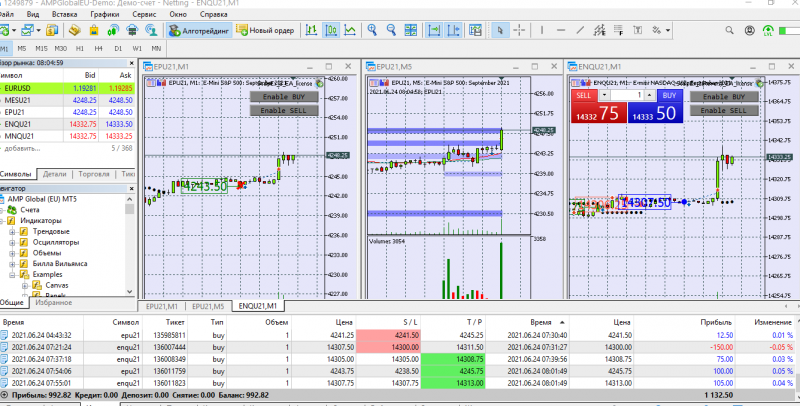Viewport: 800px width, 406px height.
Task: Expand the Объемы indicators folder
Action: click(12, 253)
